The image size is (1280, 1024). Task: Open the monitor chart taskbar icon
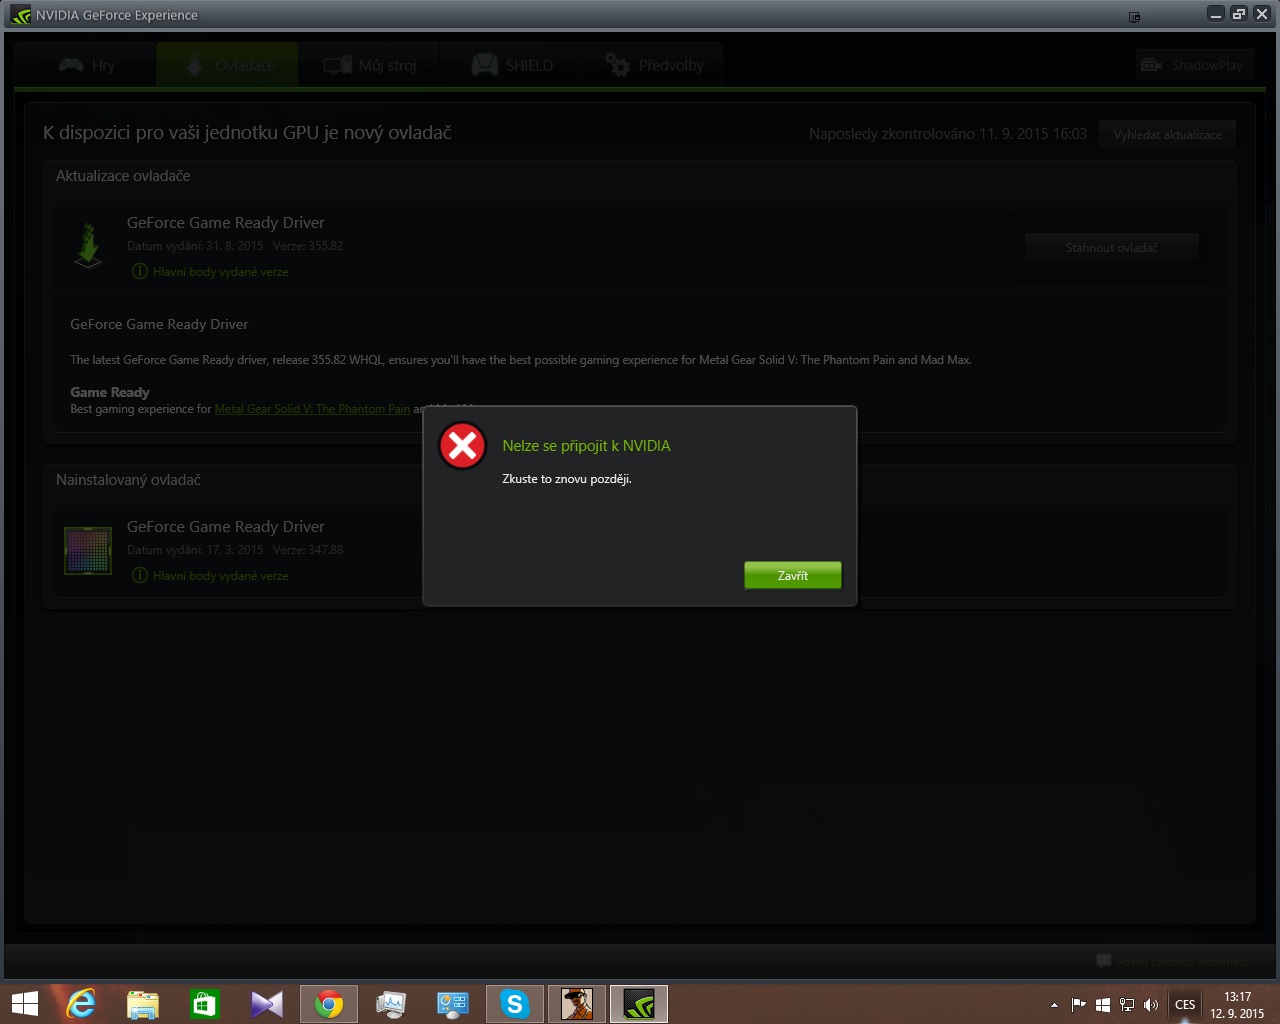click(x=391, y=1004)
